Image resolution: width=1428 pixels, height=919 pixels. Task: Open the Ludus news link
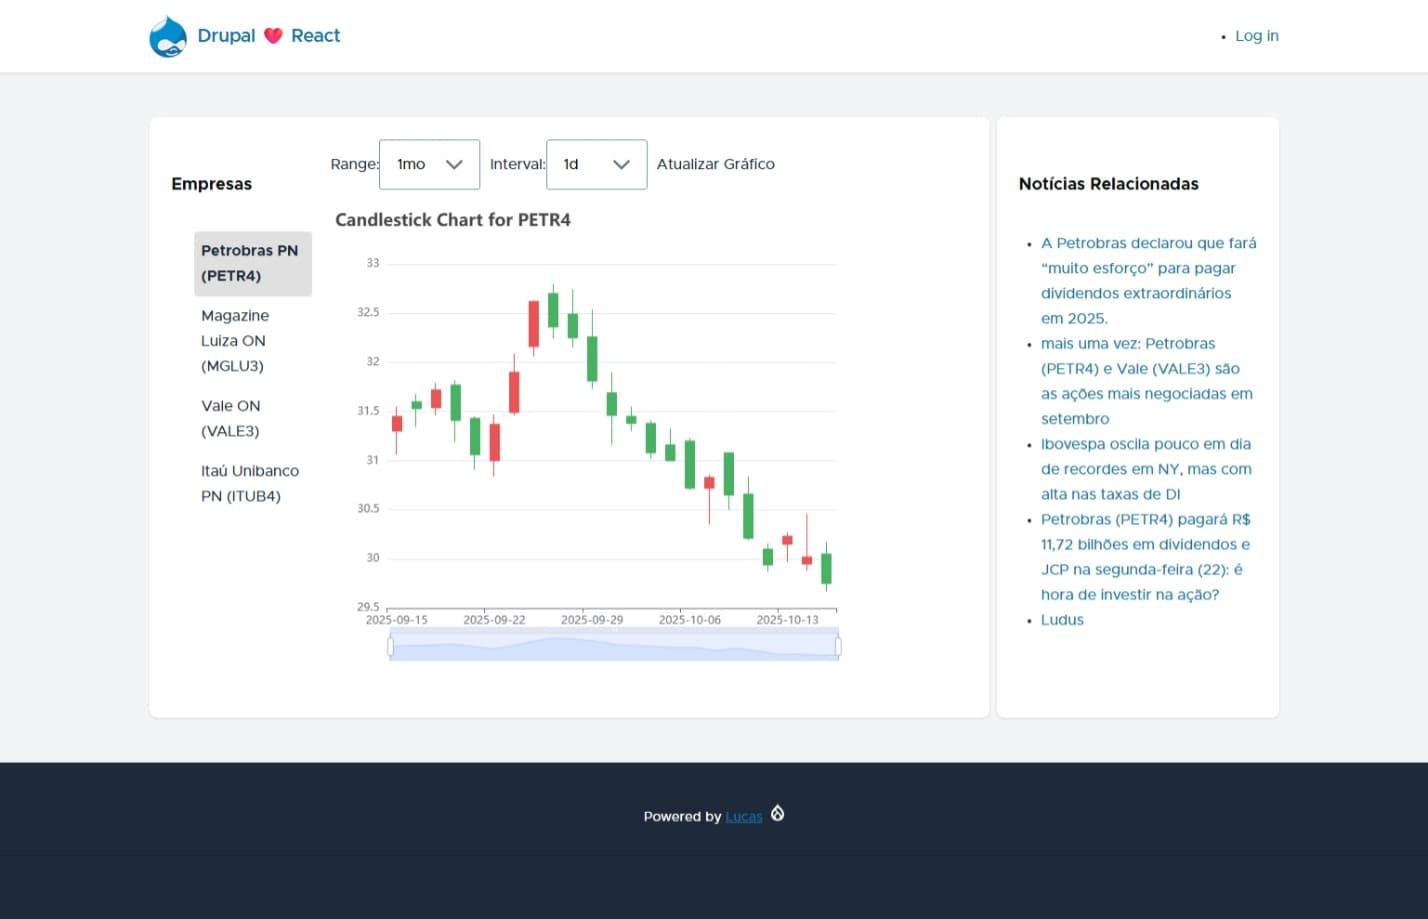(1062, 620)
